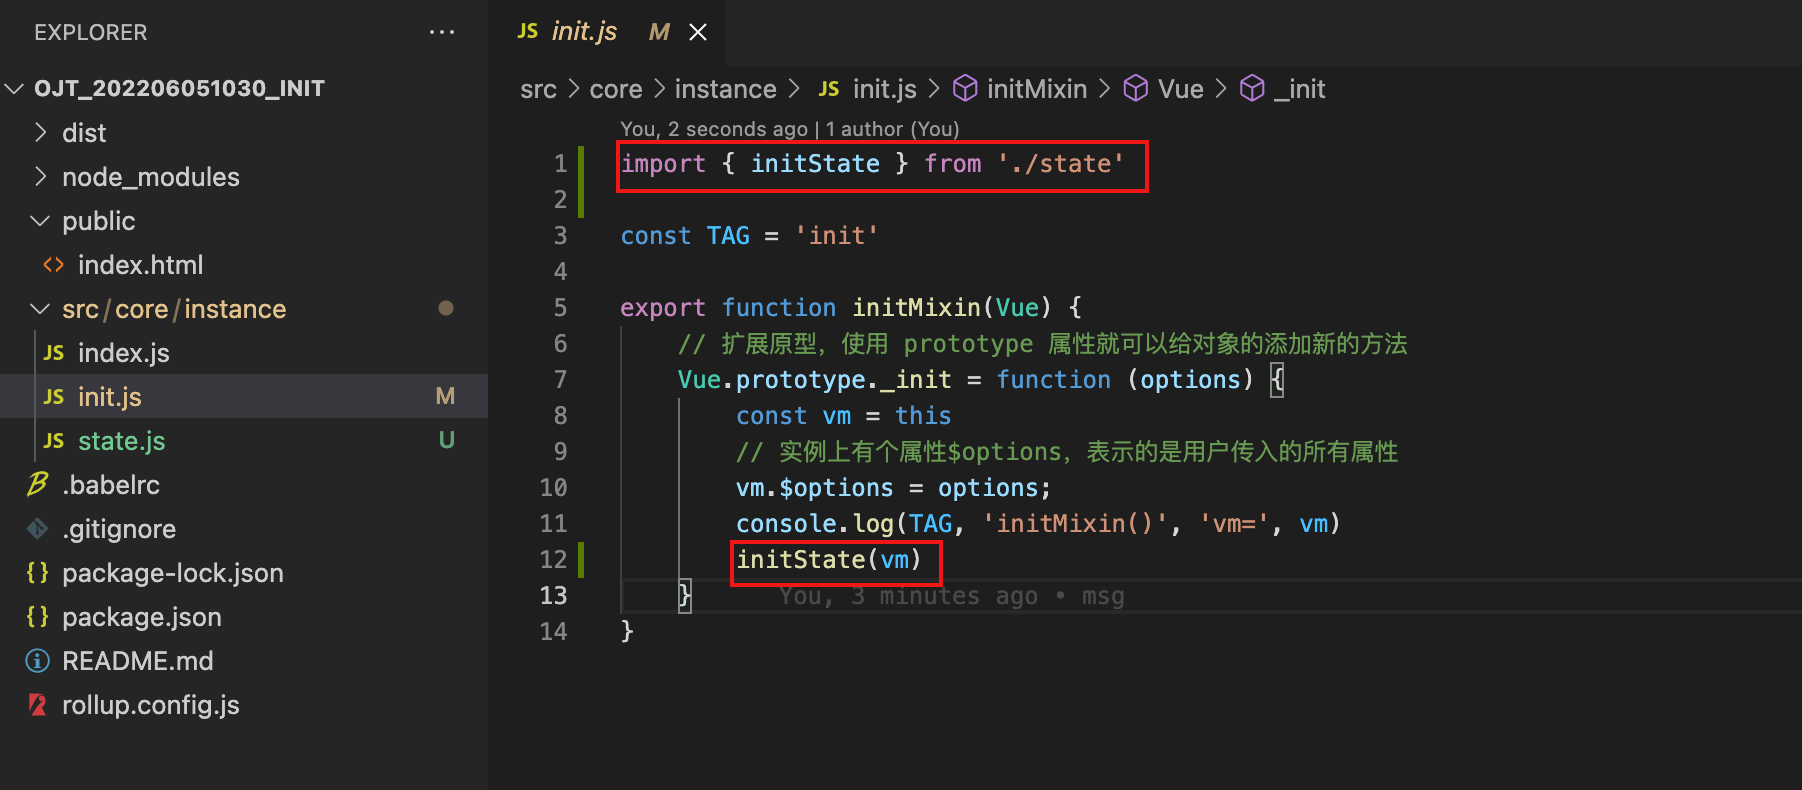This screenshot has width=1802, height=790.
Task: Open package-lock.json file
Action: (x=244, y=572)
